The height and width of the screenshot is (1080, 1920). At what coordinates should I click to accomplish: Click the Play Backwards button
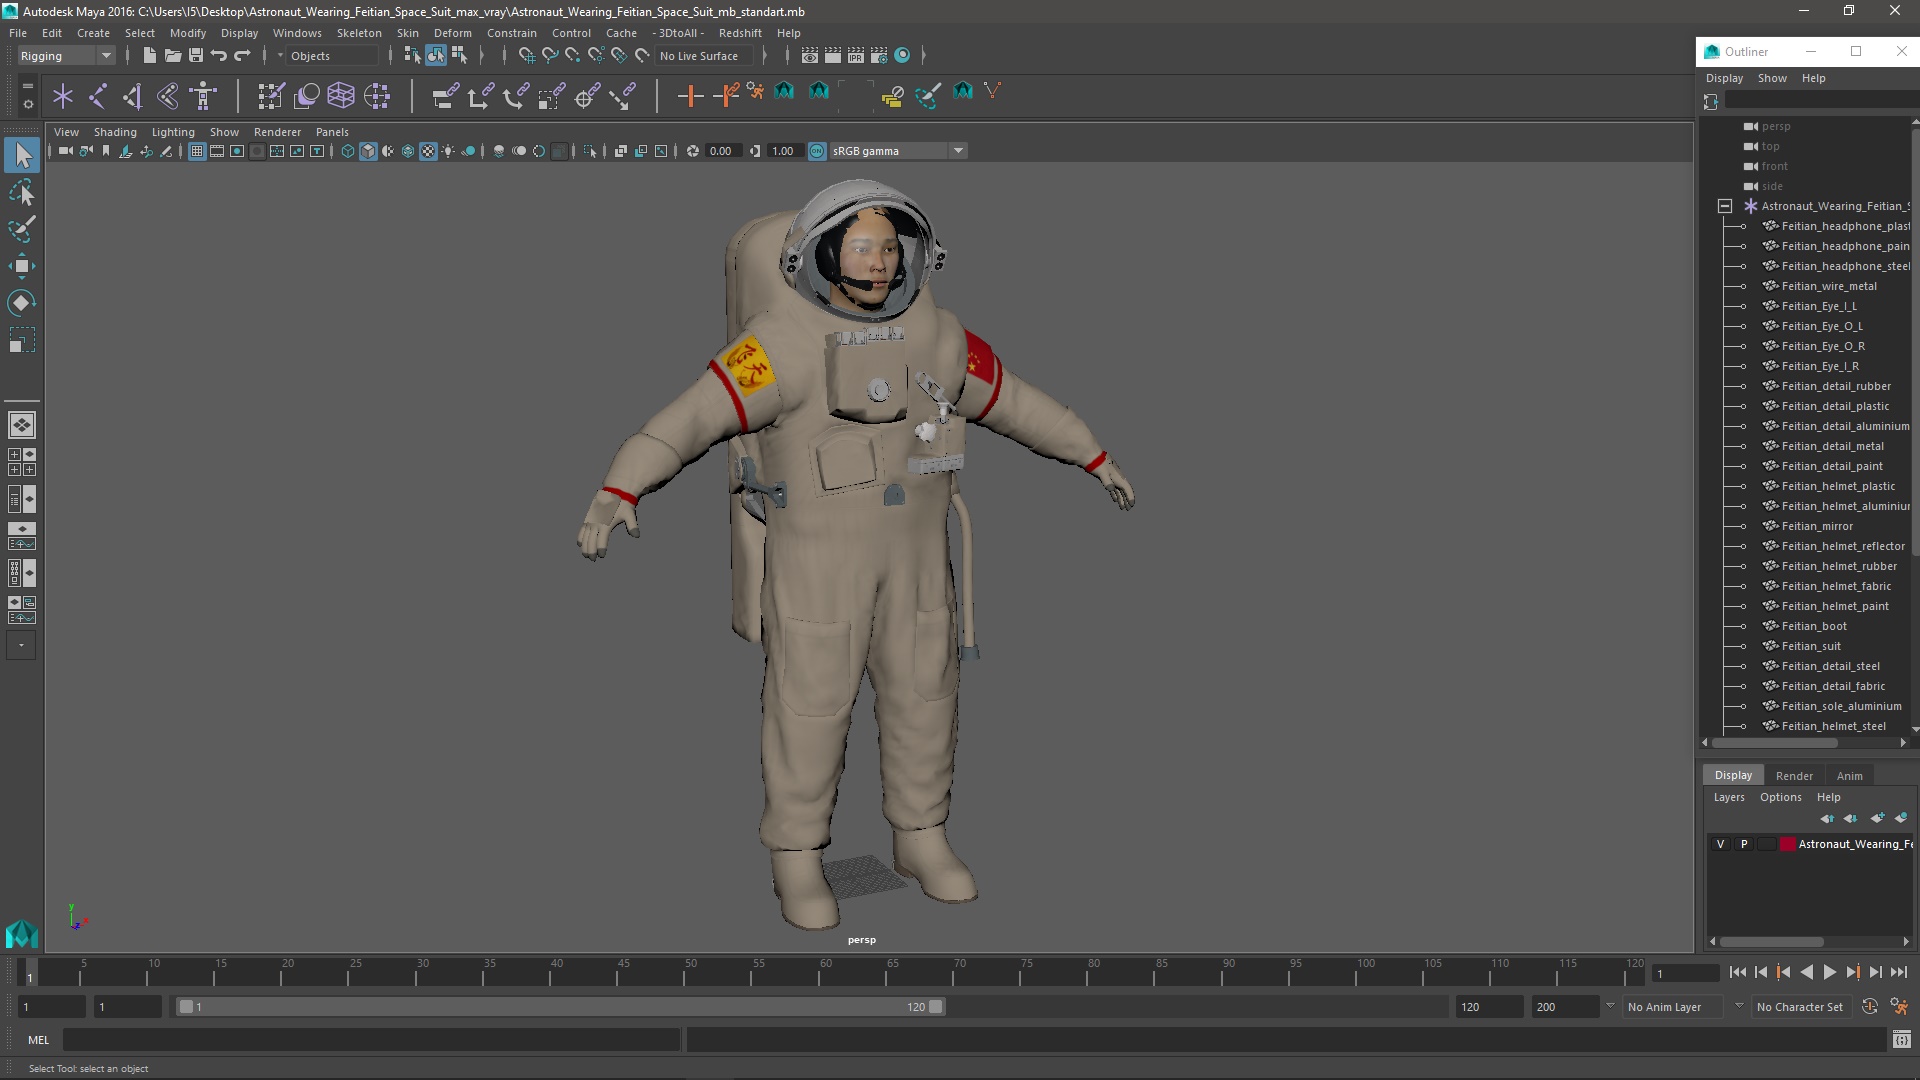coord(1806,972)
